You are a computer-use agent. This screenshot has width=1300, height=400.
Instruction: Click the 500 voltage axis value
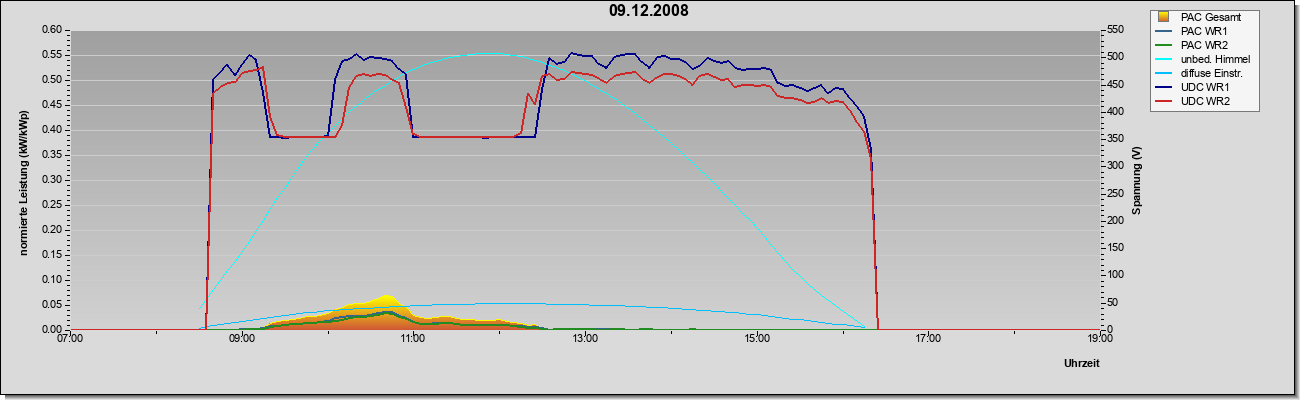click(1115, 57)
